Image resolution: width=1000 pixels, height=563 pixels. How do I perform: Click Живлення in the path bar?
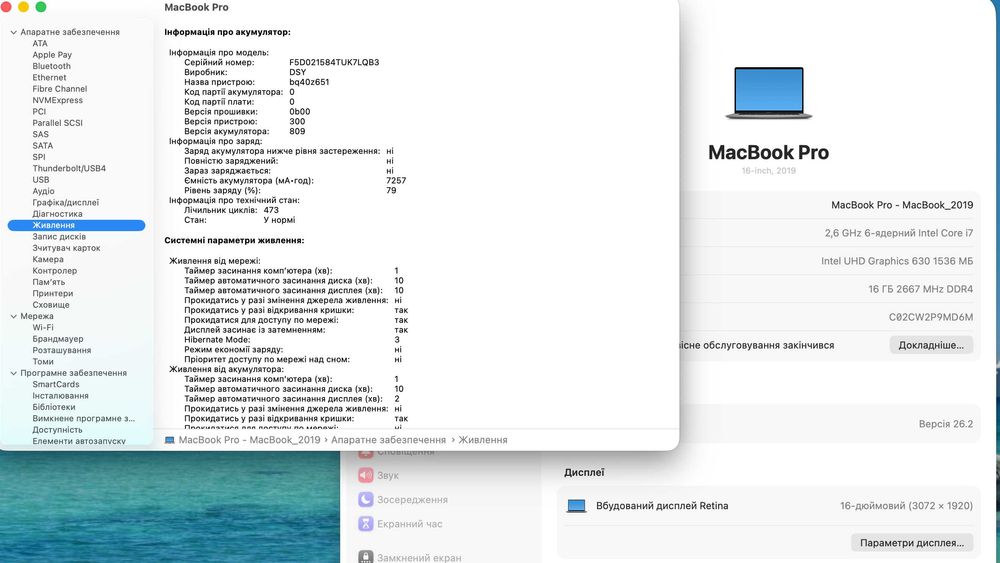(x=483, y=440)
